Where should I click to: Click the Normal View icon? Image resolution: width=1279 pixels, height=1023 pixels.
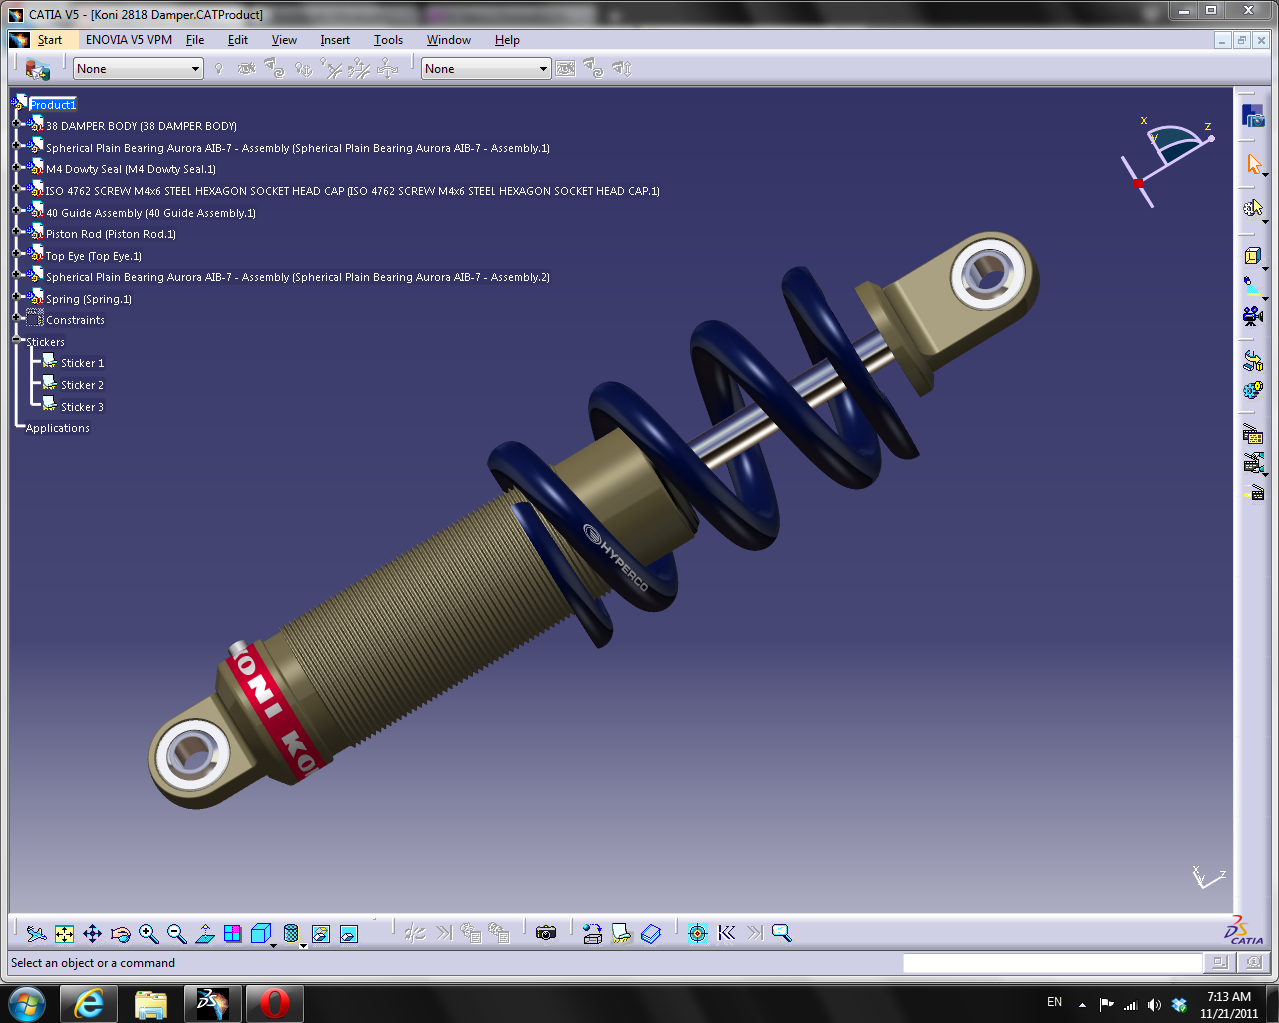(204, 934)
